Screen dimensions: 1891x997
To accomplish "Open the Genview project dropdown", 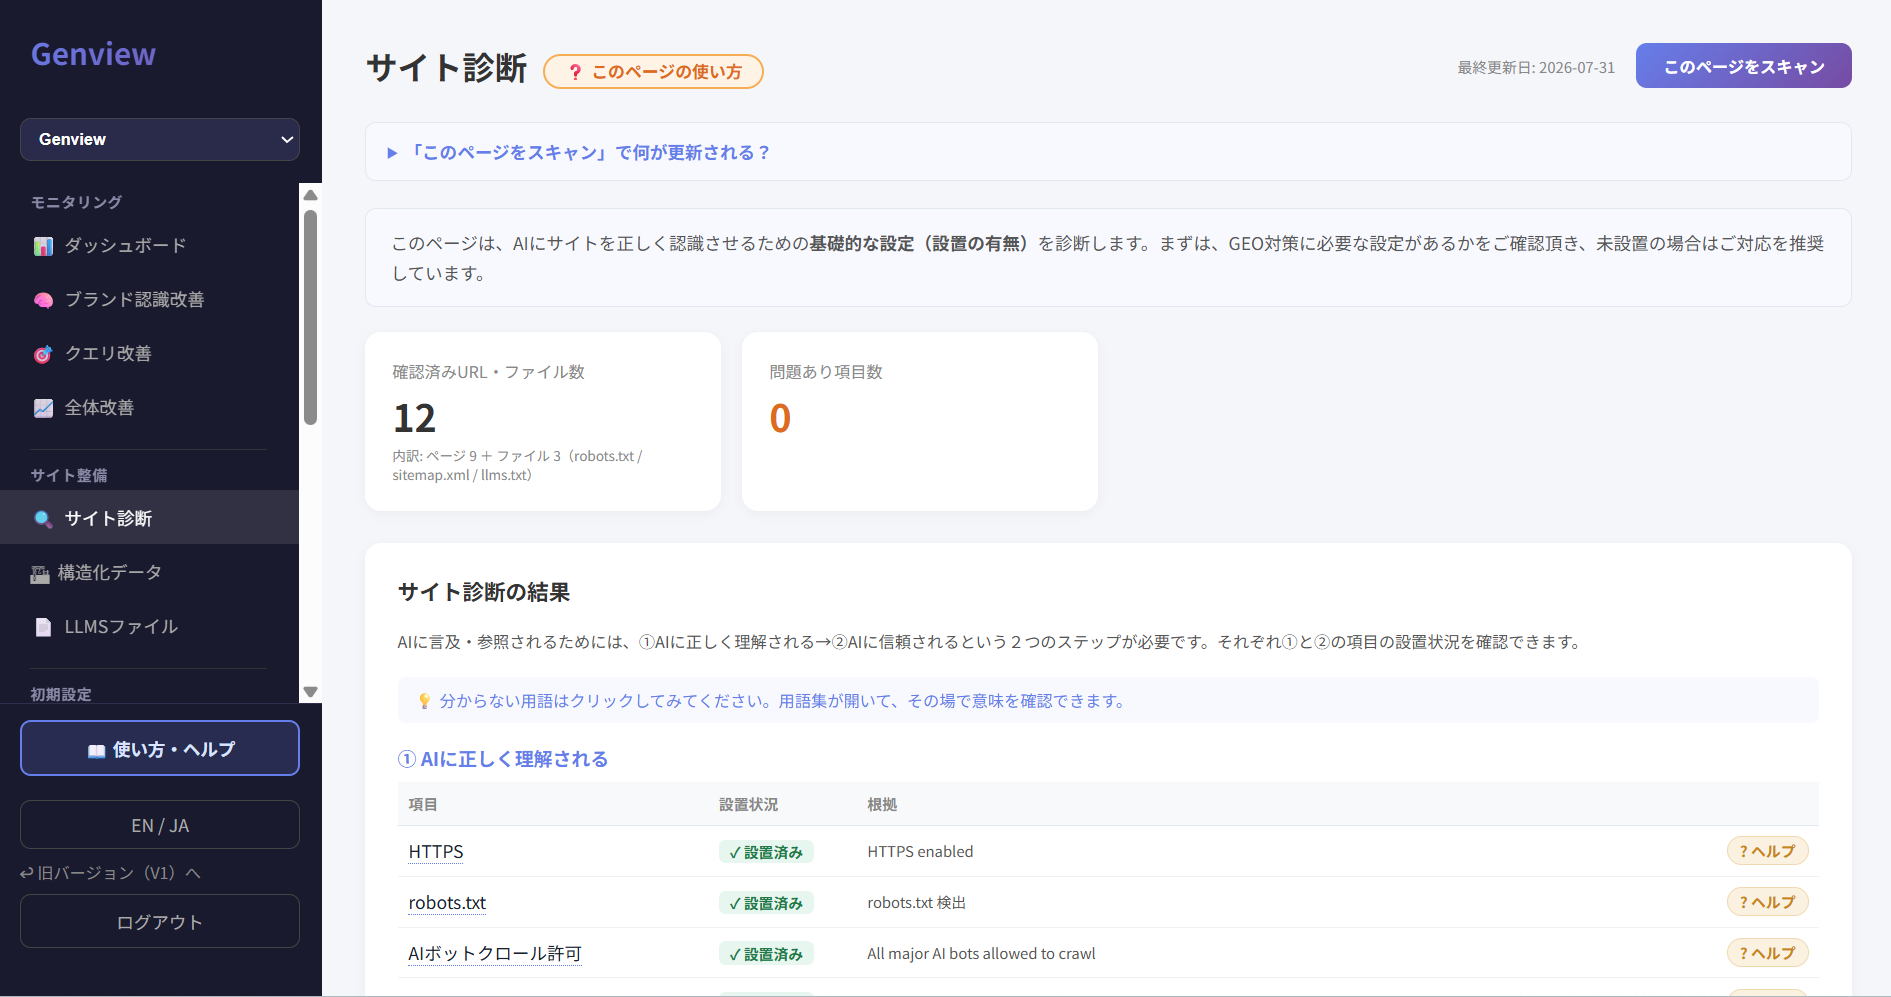I will pyautogui.click(x=160, y=140).
